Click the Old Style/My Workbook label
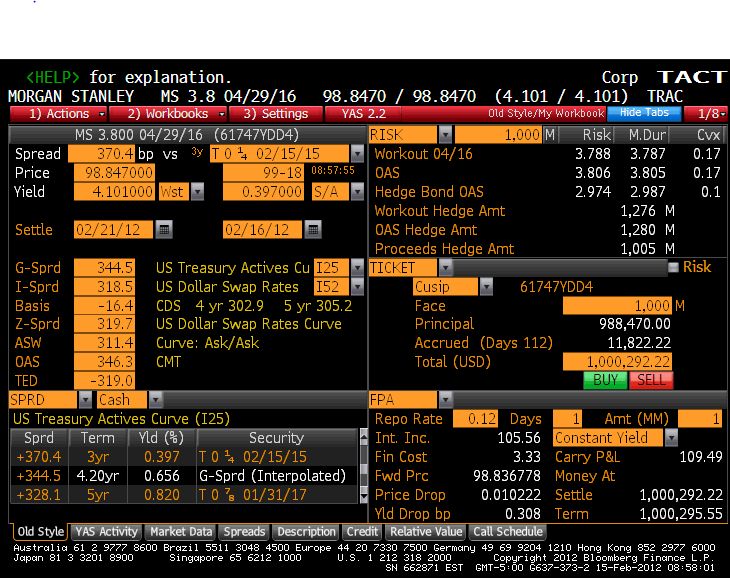The width and height of the screenshot is (730, 578). coord(546,113)
